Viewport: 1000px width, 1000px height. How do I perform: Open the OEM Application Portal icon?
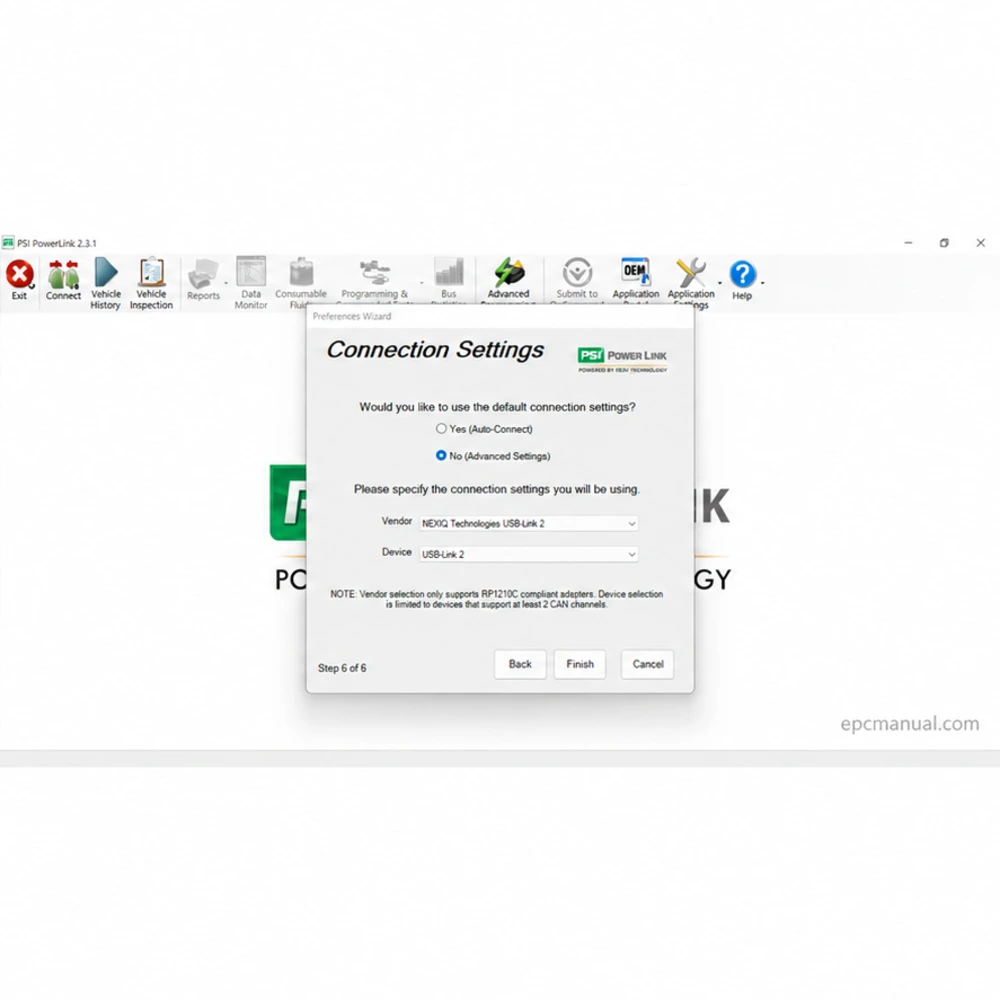point(635,272)
